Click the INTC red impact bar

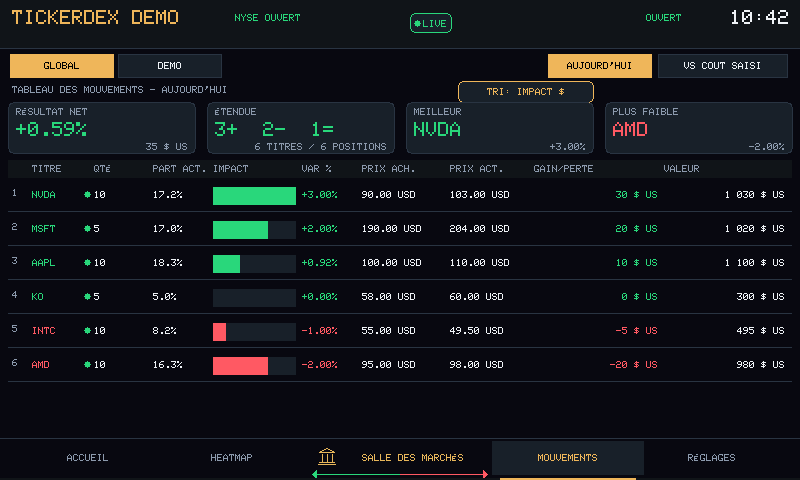point(219,332)
